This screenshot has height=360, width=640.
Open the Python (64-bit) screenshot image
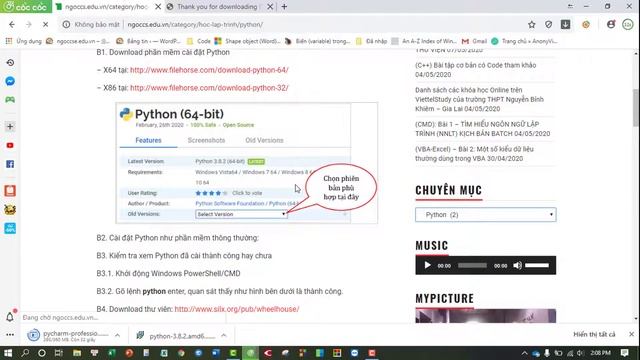[247, 163]
